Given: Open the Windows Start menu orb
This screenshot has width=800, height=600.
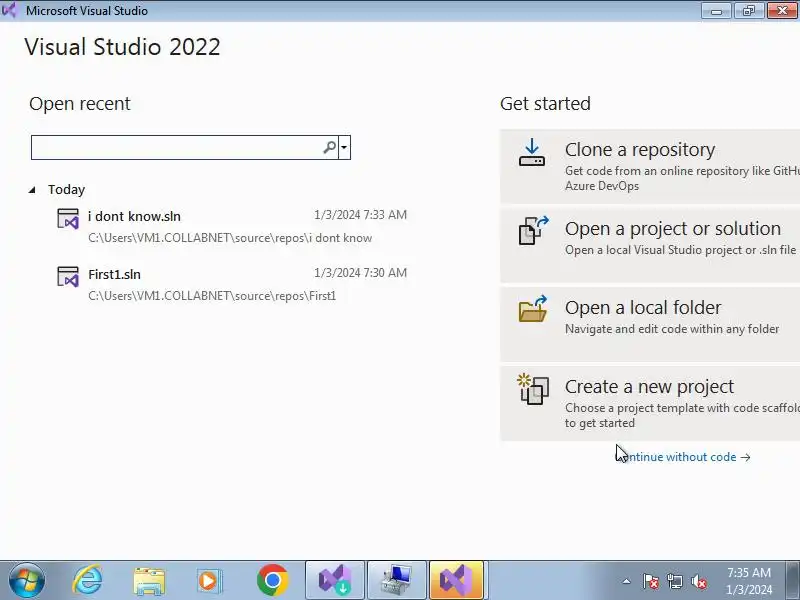Looking at the screenshot, I should pos(26,580).
